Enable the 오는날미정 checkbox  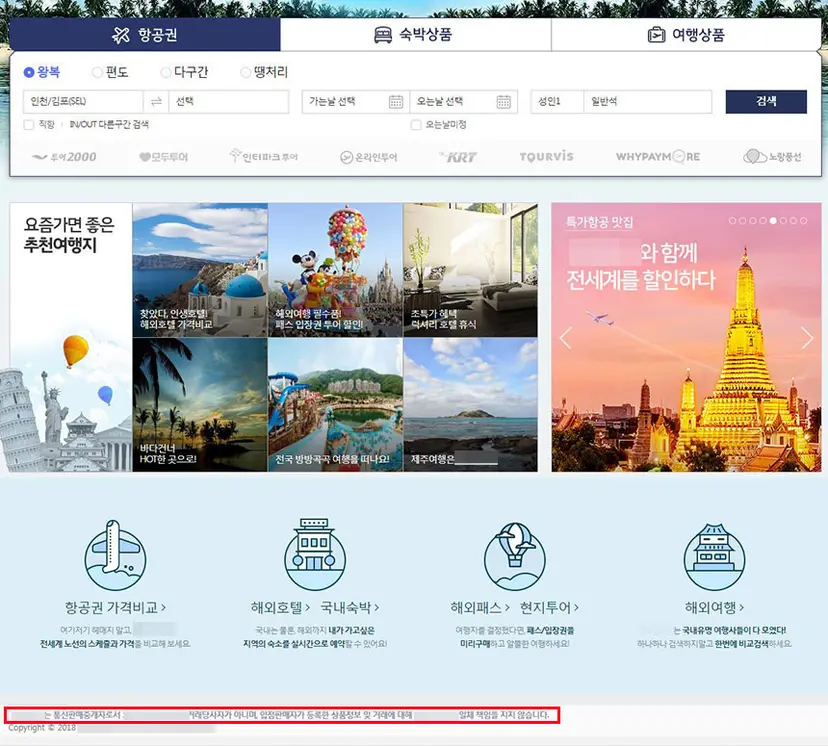[x=416, y=125]
